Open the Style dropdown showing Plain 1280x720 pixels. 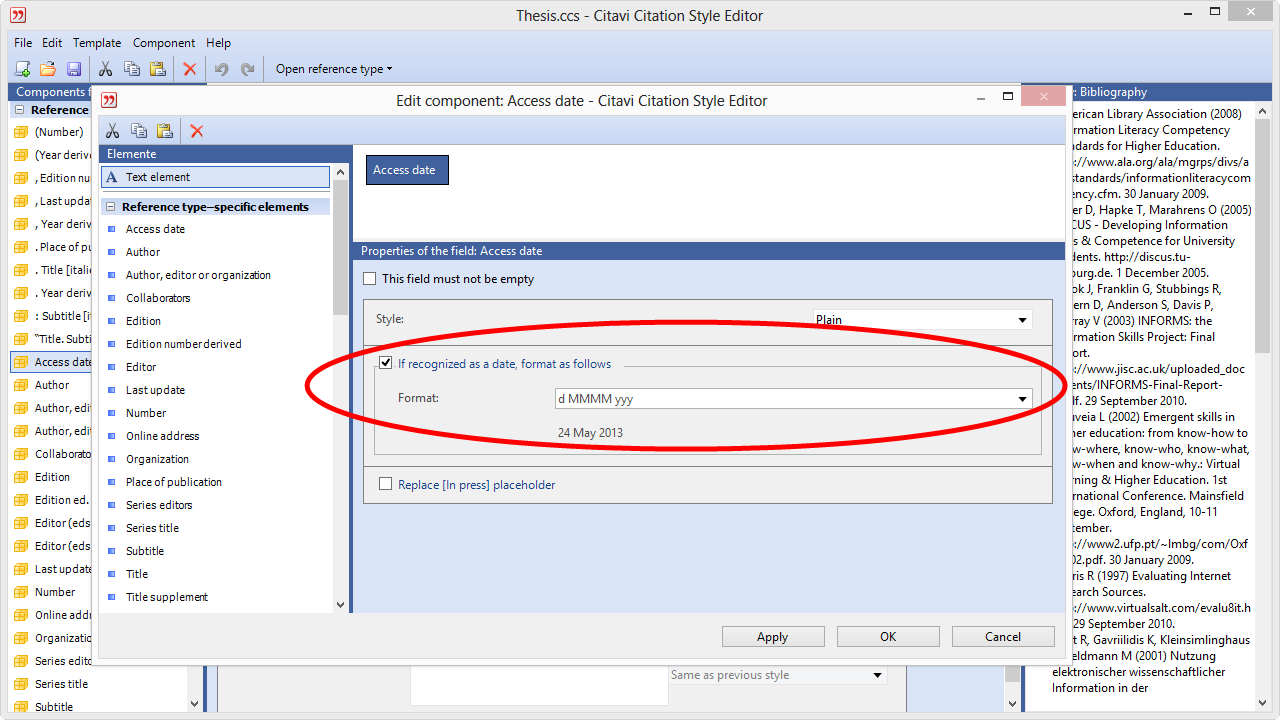[x=1022, y=320]
